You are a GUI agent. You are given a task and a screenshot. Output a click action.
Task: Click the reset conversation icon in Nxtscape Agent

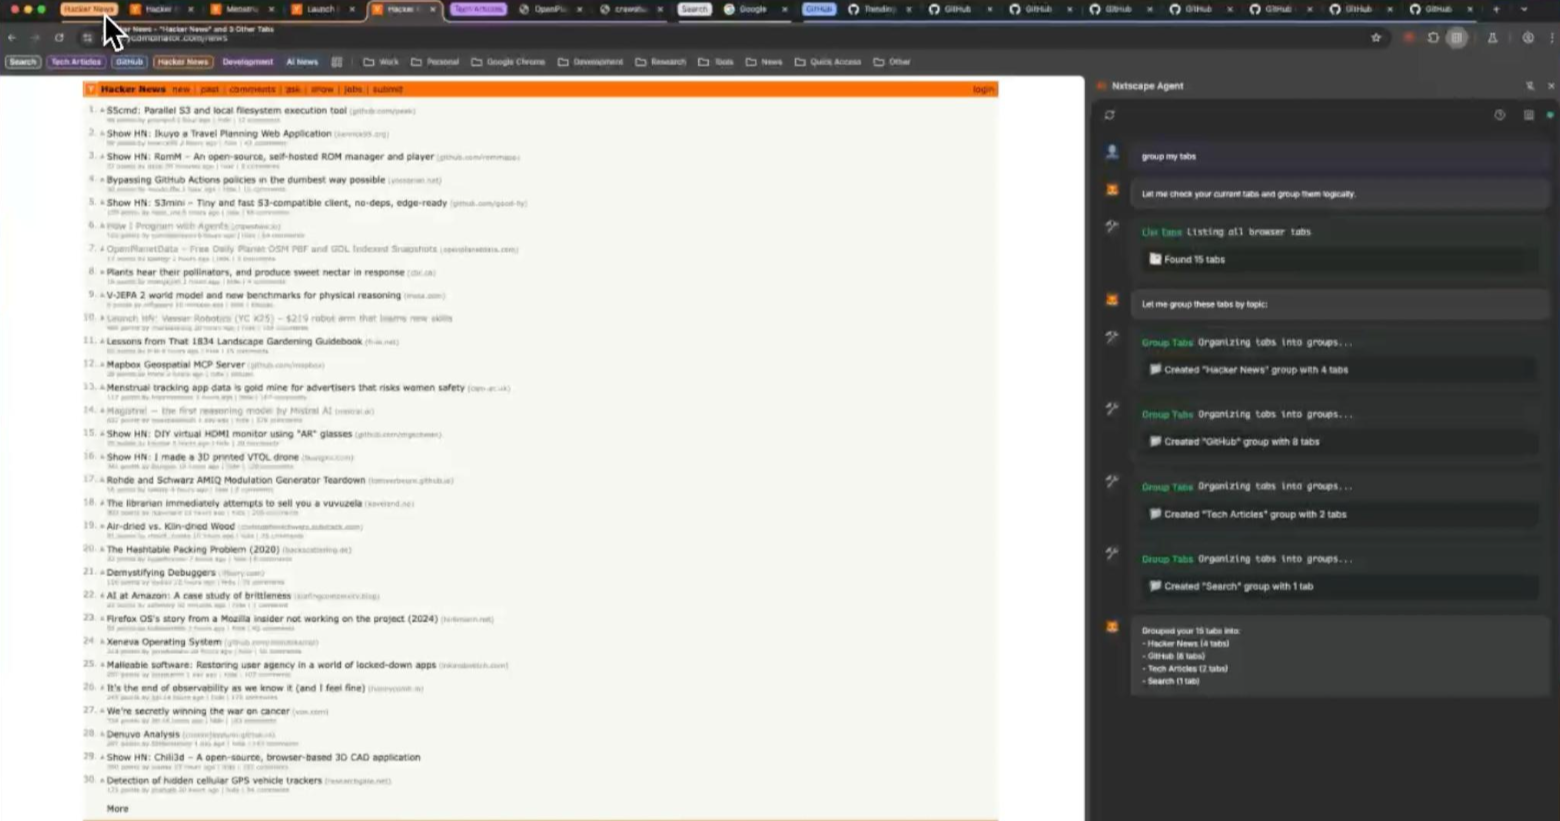coord(1109,115)
